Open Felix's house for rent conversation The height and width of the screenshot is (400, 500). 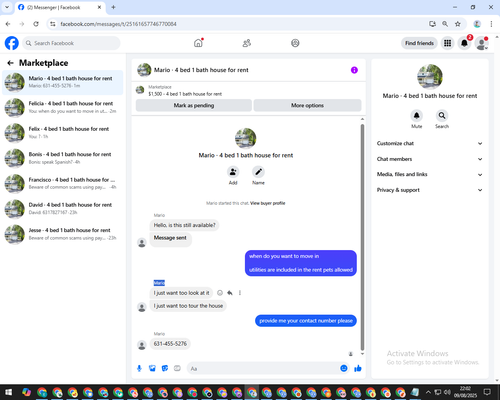(x=63, y=133)
